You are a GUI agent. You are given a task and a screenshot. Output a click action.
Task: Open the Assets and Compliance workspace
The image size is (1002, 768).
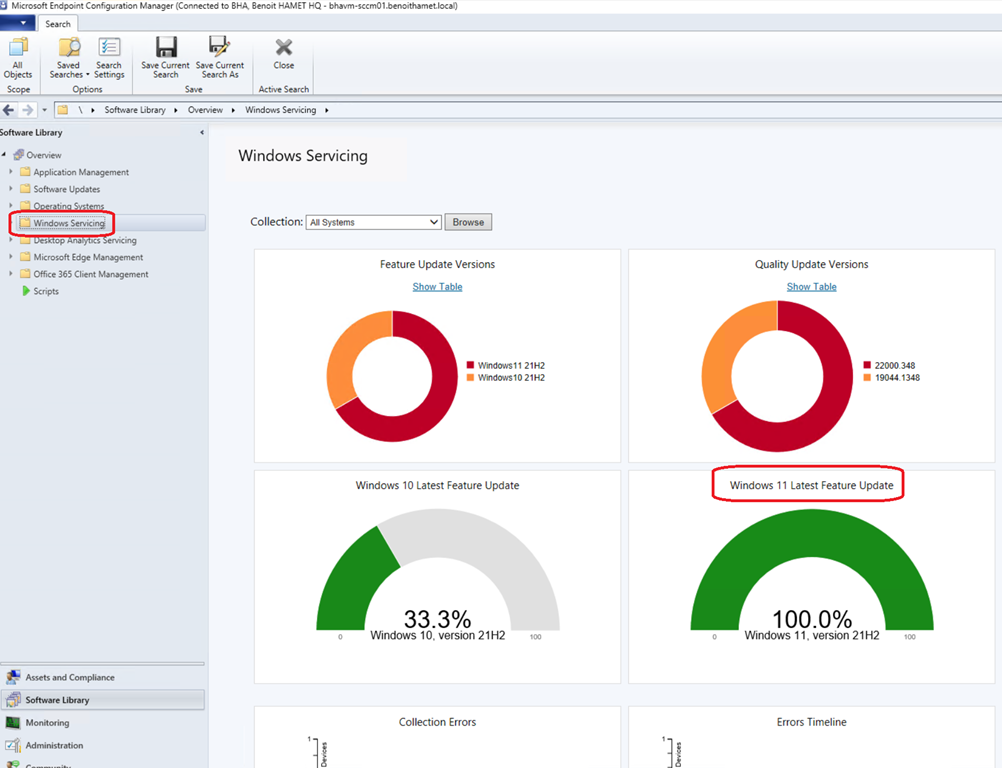69,678
